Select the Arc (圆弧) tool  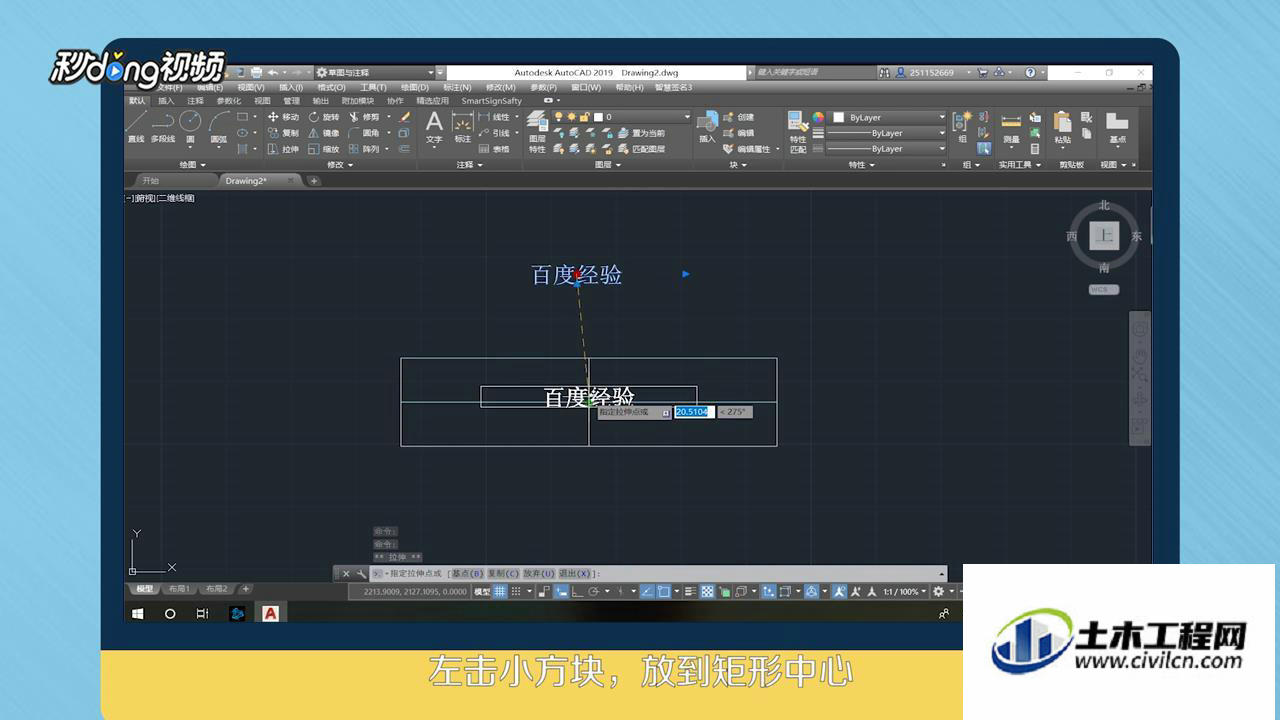pos(219,127)
